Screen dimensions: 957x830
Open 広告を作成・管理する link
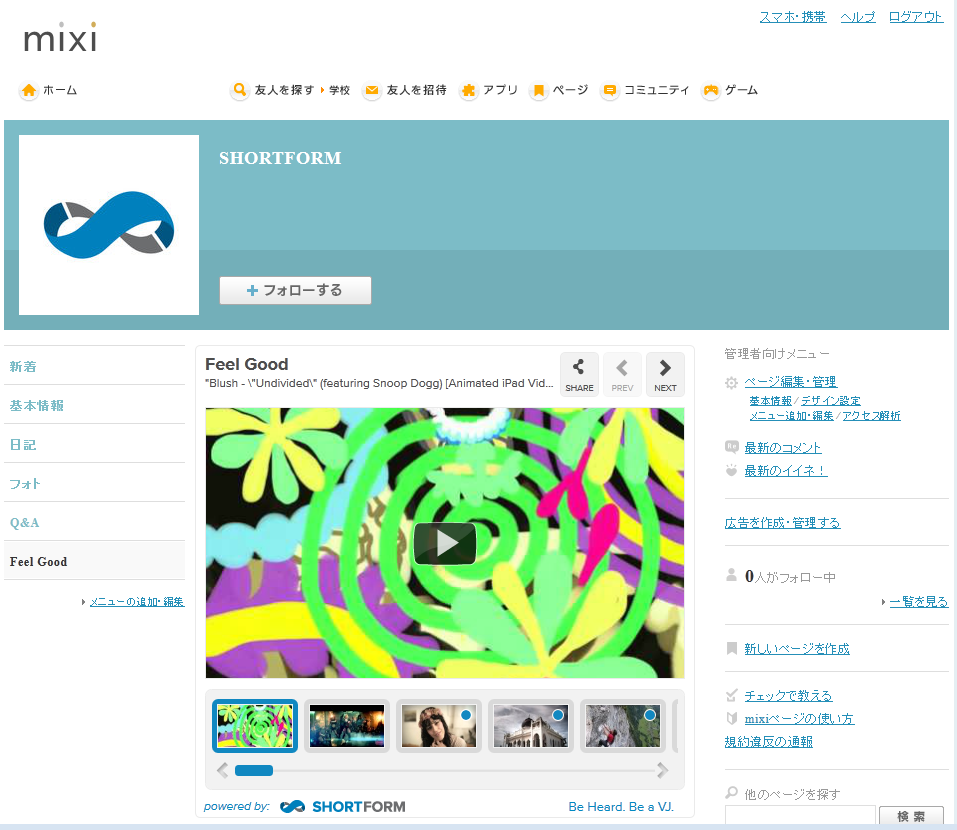pyautogui.click(x=782, y=523)
